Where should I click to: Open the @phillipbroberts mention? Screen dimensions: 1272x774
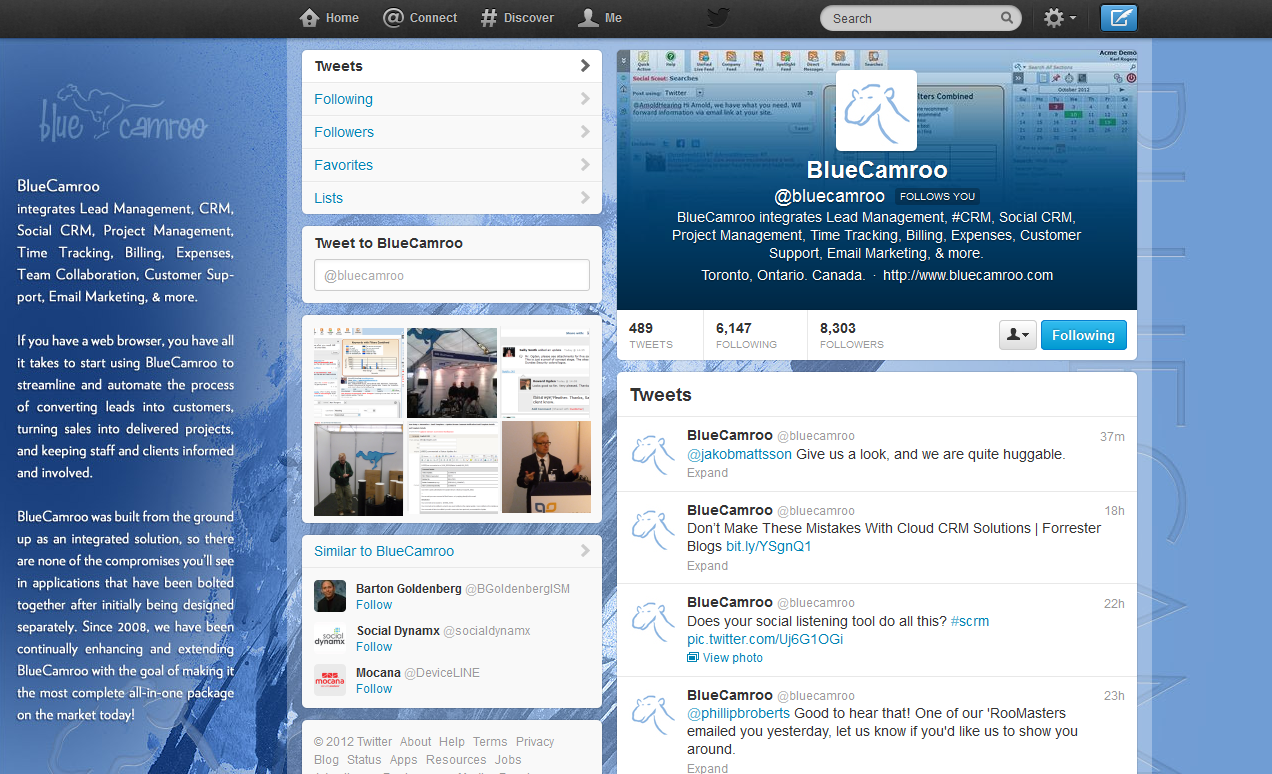pyautogui.click(x=738, y=713)
